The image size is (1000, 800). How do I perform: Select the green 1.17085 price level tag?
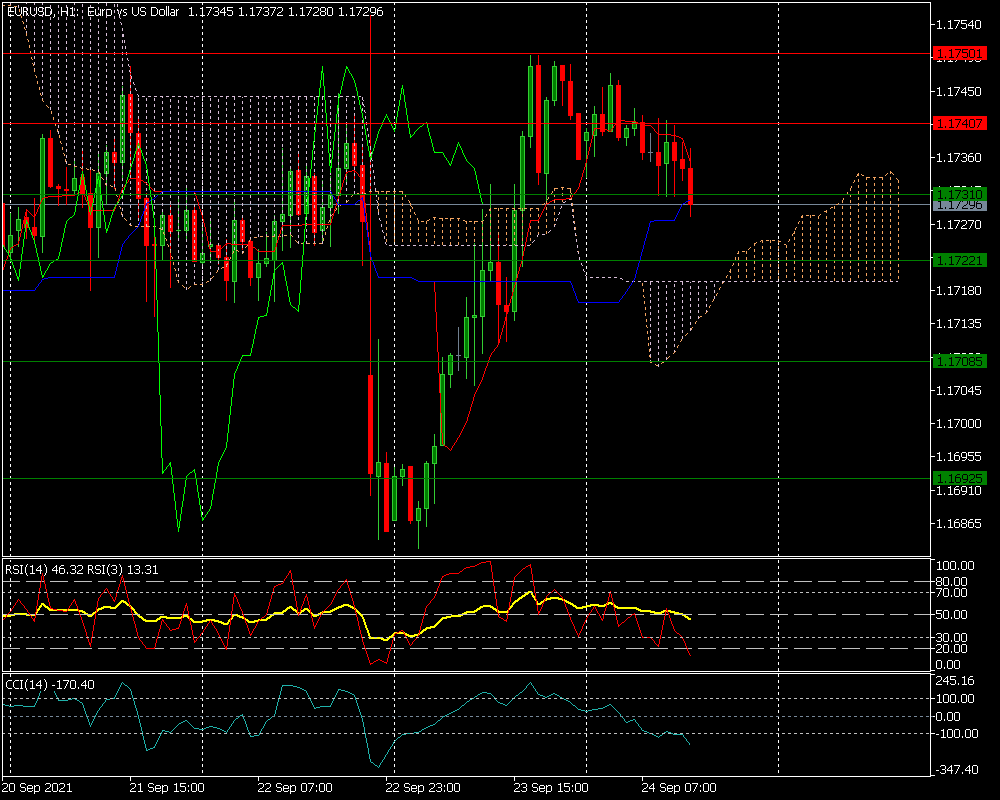tap(959, 360)
